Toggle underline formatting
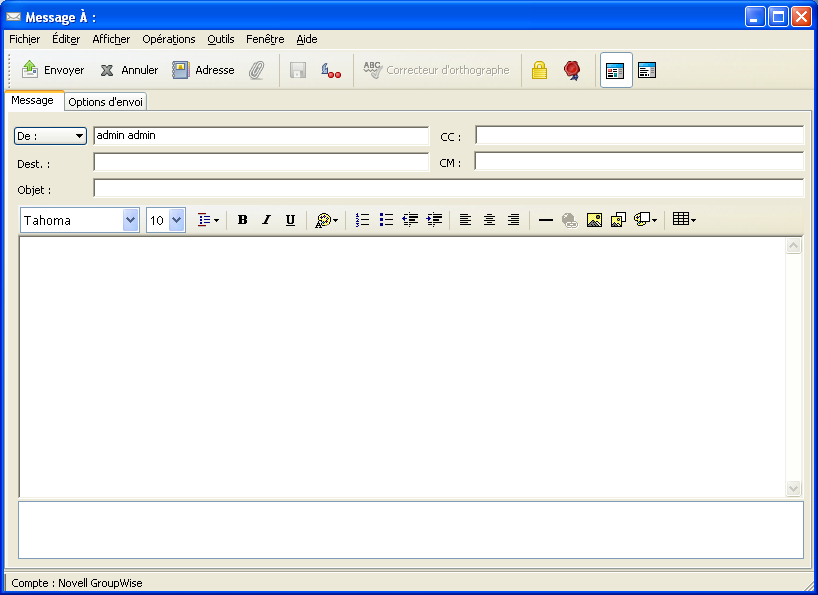This screenshot has width=818, height=595. pos(291,220)
